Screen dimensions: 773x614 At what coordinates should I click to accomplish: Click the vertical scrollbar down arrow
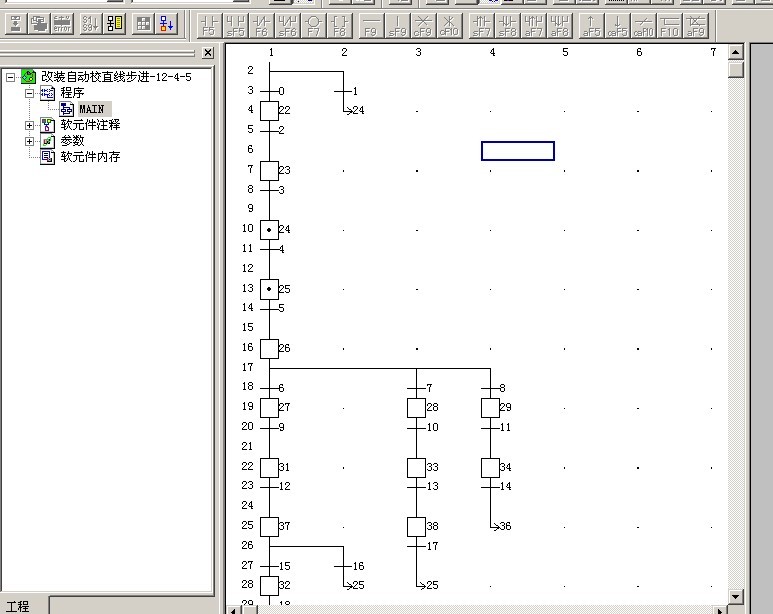click(736, 597)
